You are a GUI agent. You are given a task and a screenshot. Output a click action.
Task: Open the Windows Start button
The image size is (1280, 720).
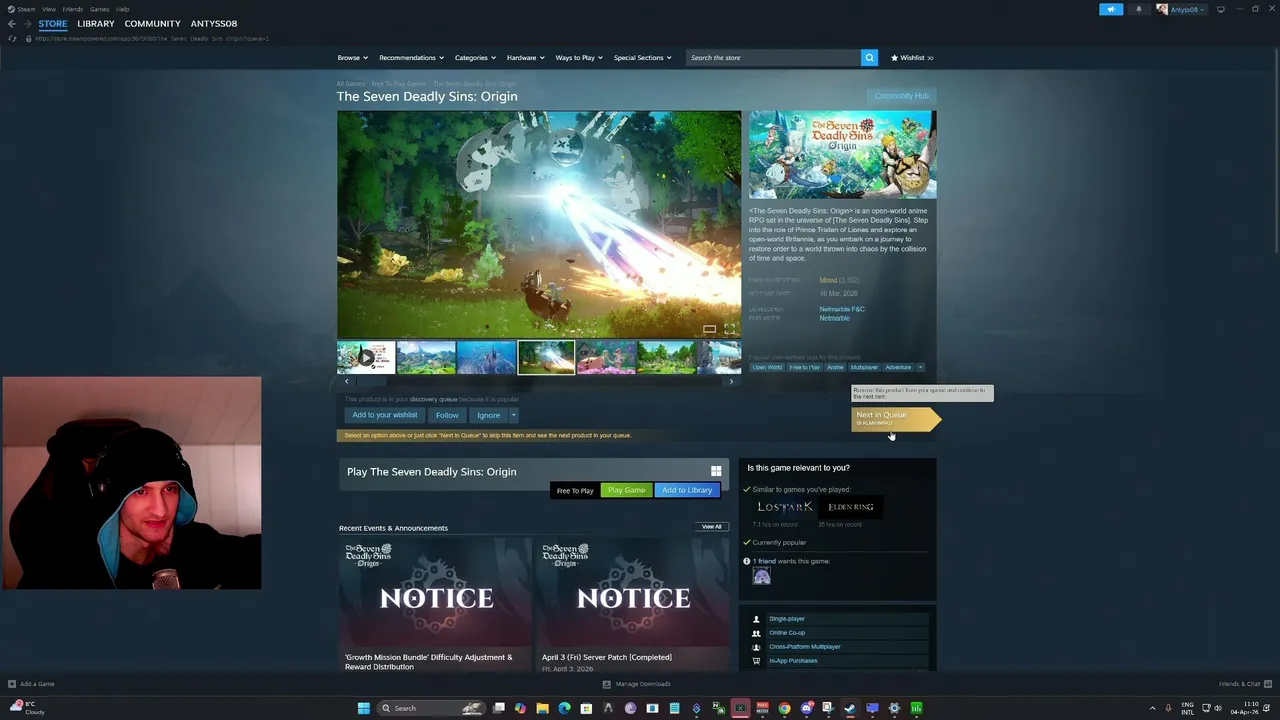[x=364, y=708]
